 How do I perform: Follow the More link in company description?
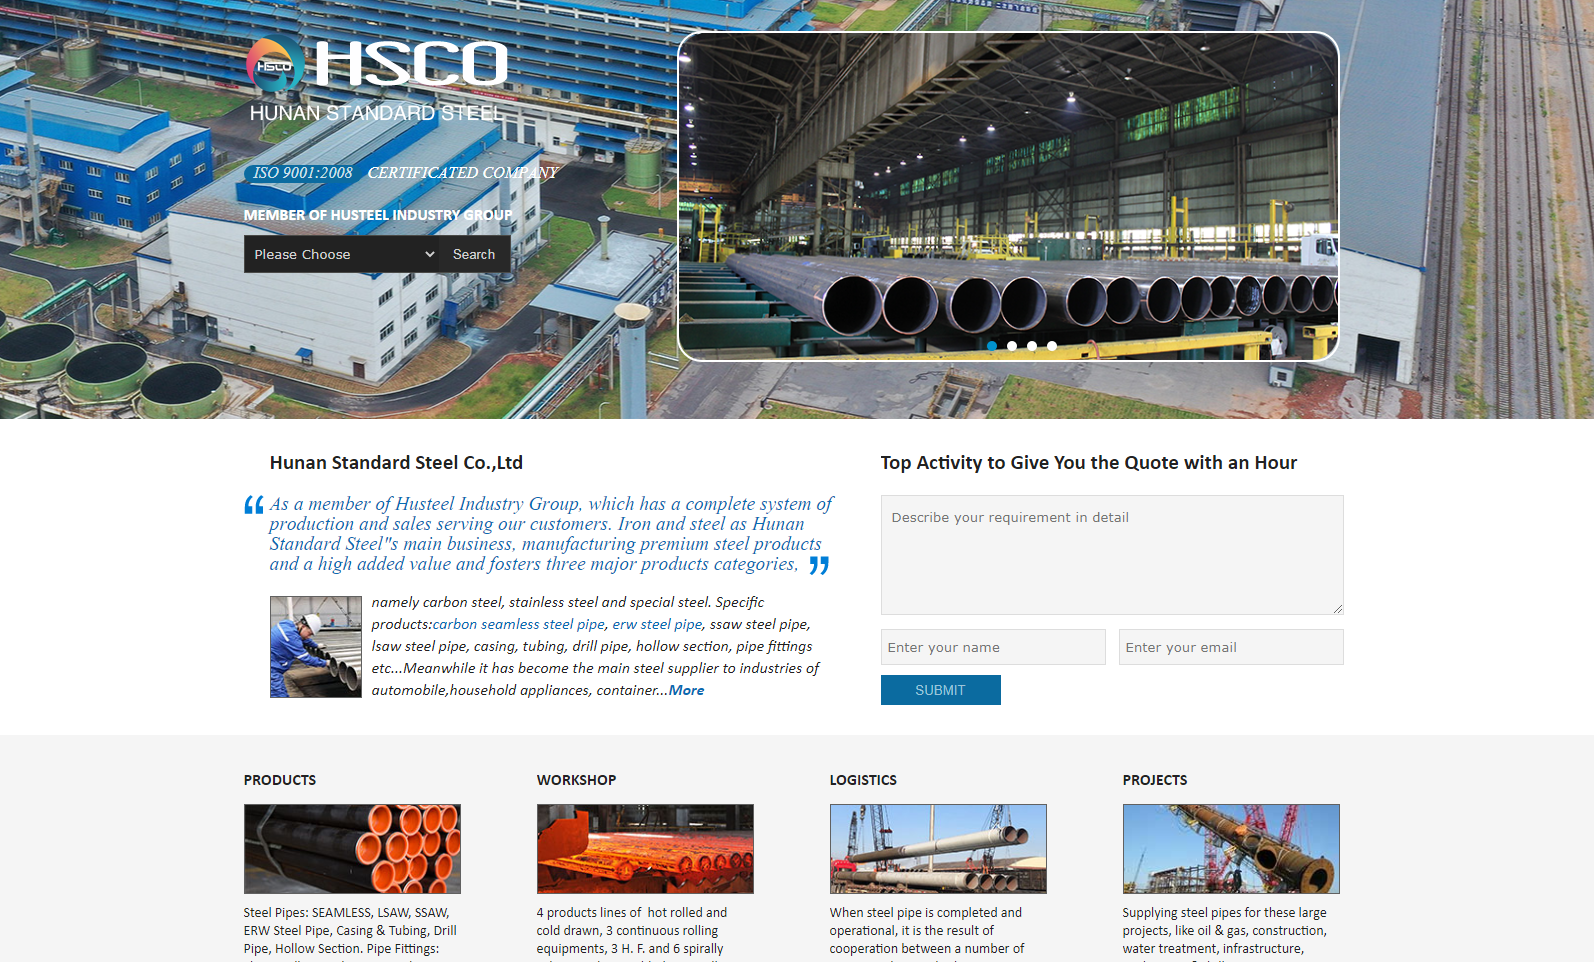click(x=686, y=690)
